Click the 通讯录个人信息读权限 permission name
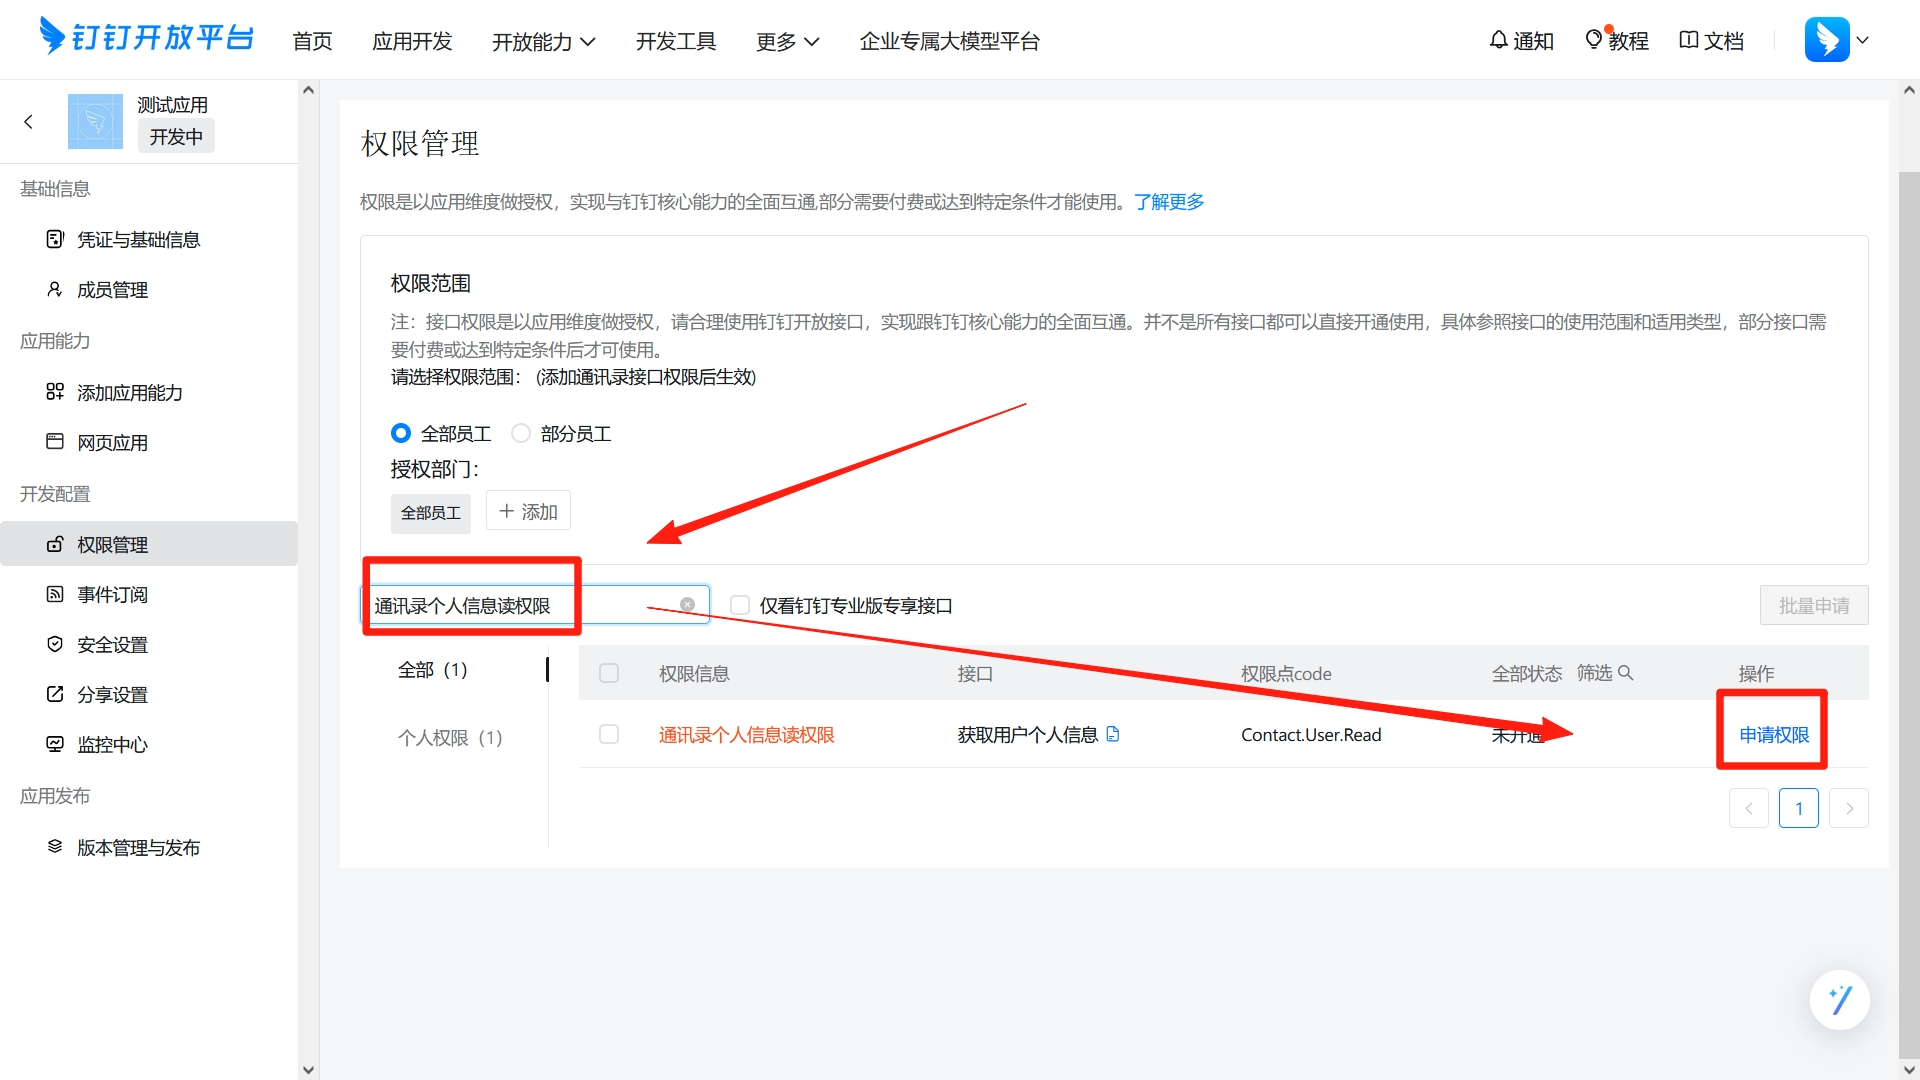This screenshot has width=1920, height=1080. click(746, 735)
